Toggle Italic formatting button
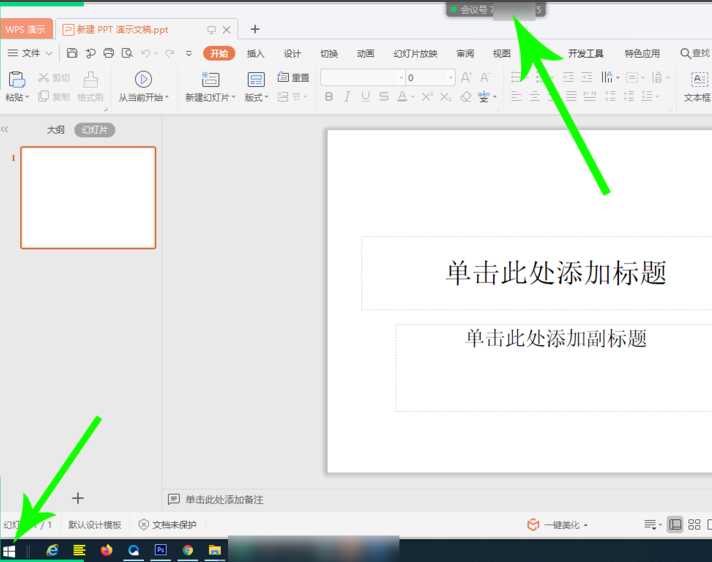Viewport: 712px width, 562px height. coord(347,97)
